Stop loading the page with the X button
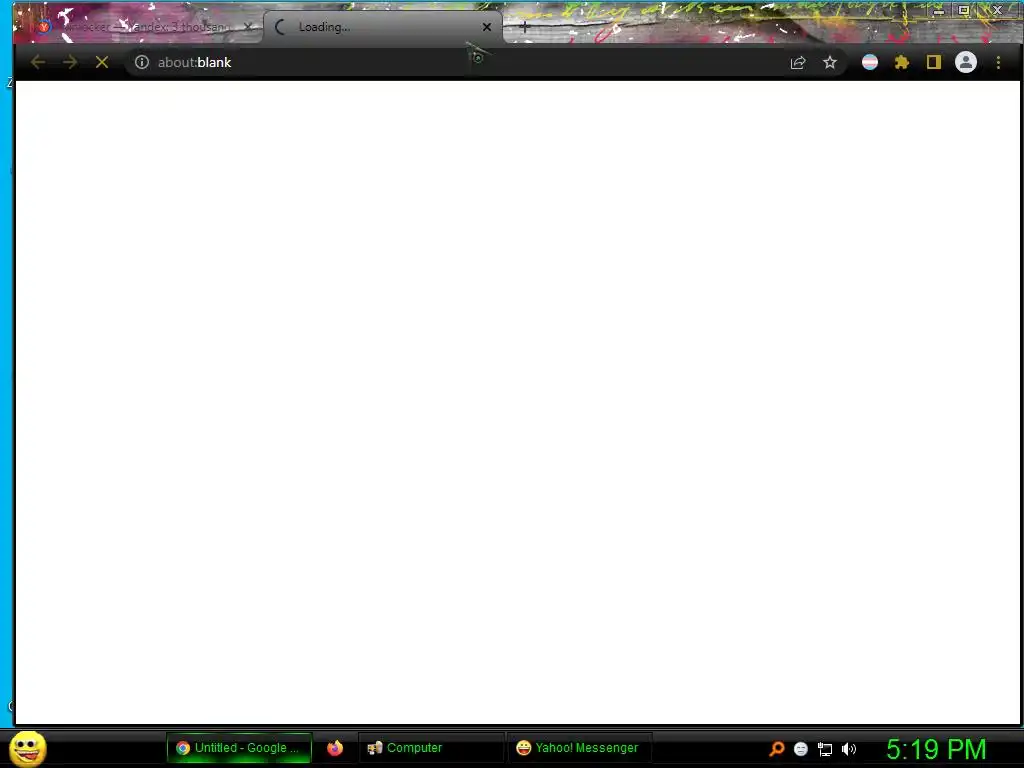 (102, 62)
